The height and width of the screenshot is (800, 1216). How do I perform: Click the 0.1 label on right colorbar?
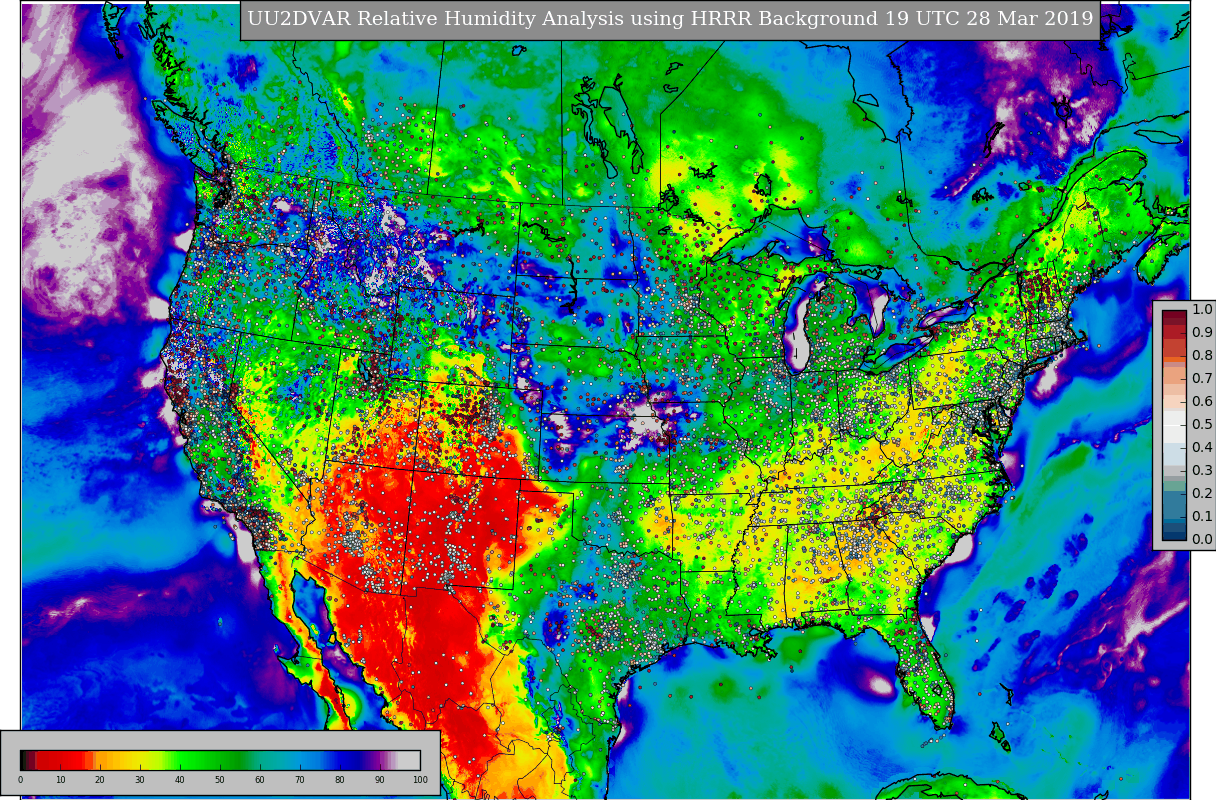pos(1202,517)
